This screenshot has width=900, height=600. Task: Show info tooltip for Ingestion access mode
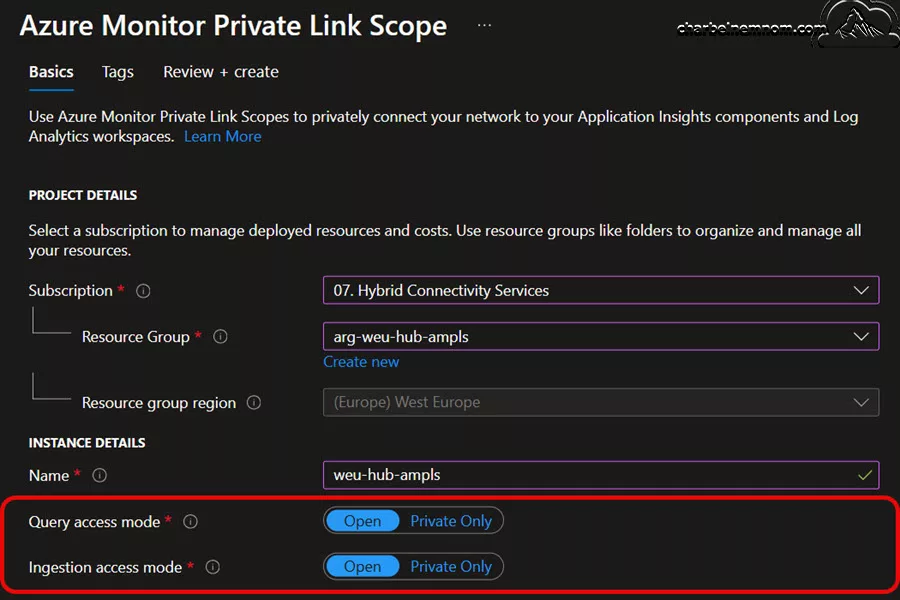(x=212, y=567)
